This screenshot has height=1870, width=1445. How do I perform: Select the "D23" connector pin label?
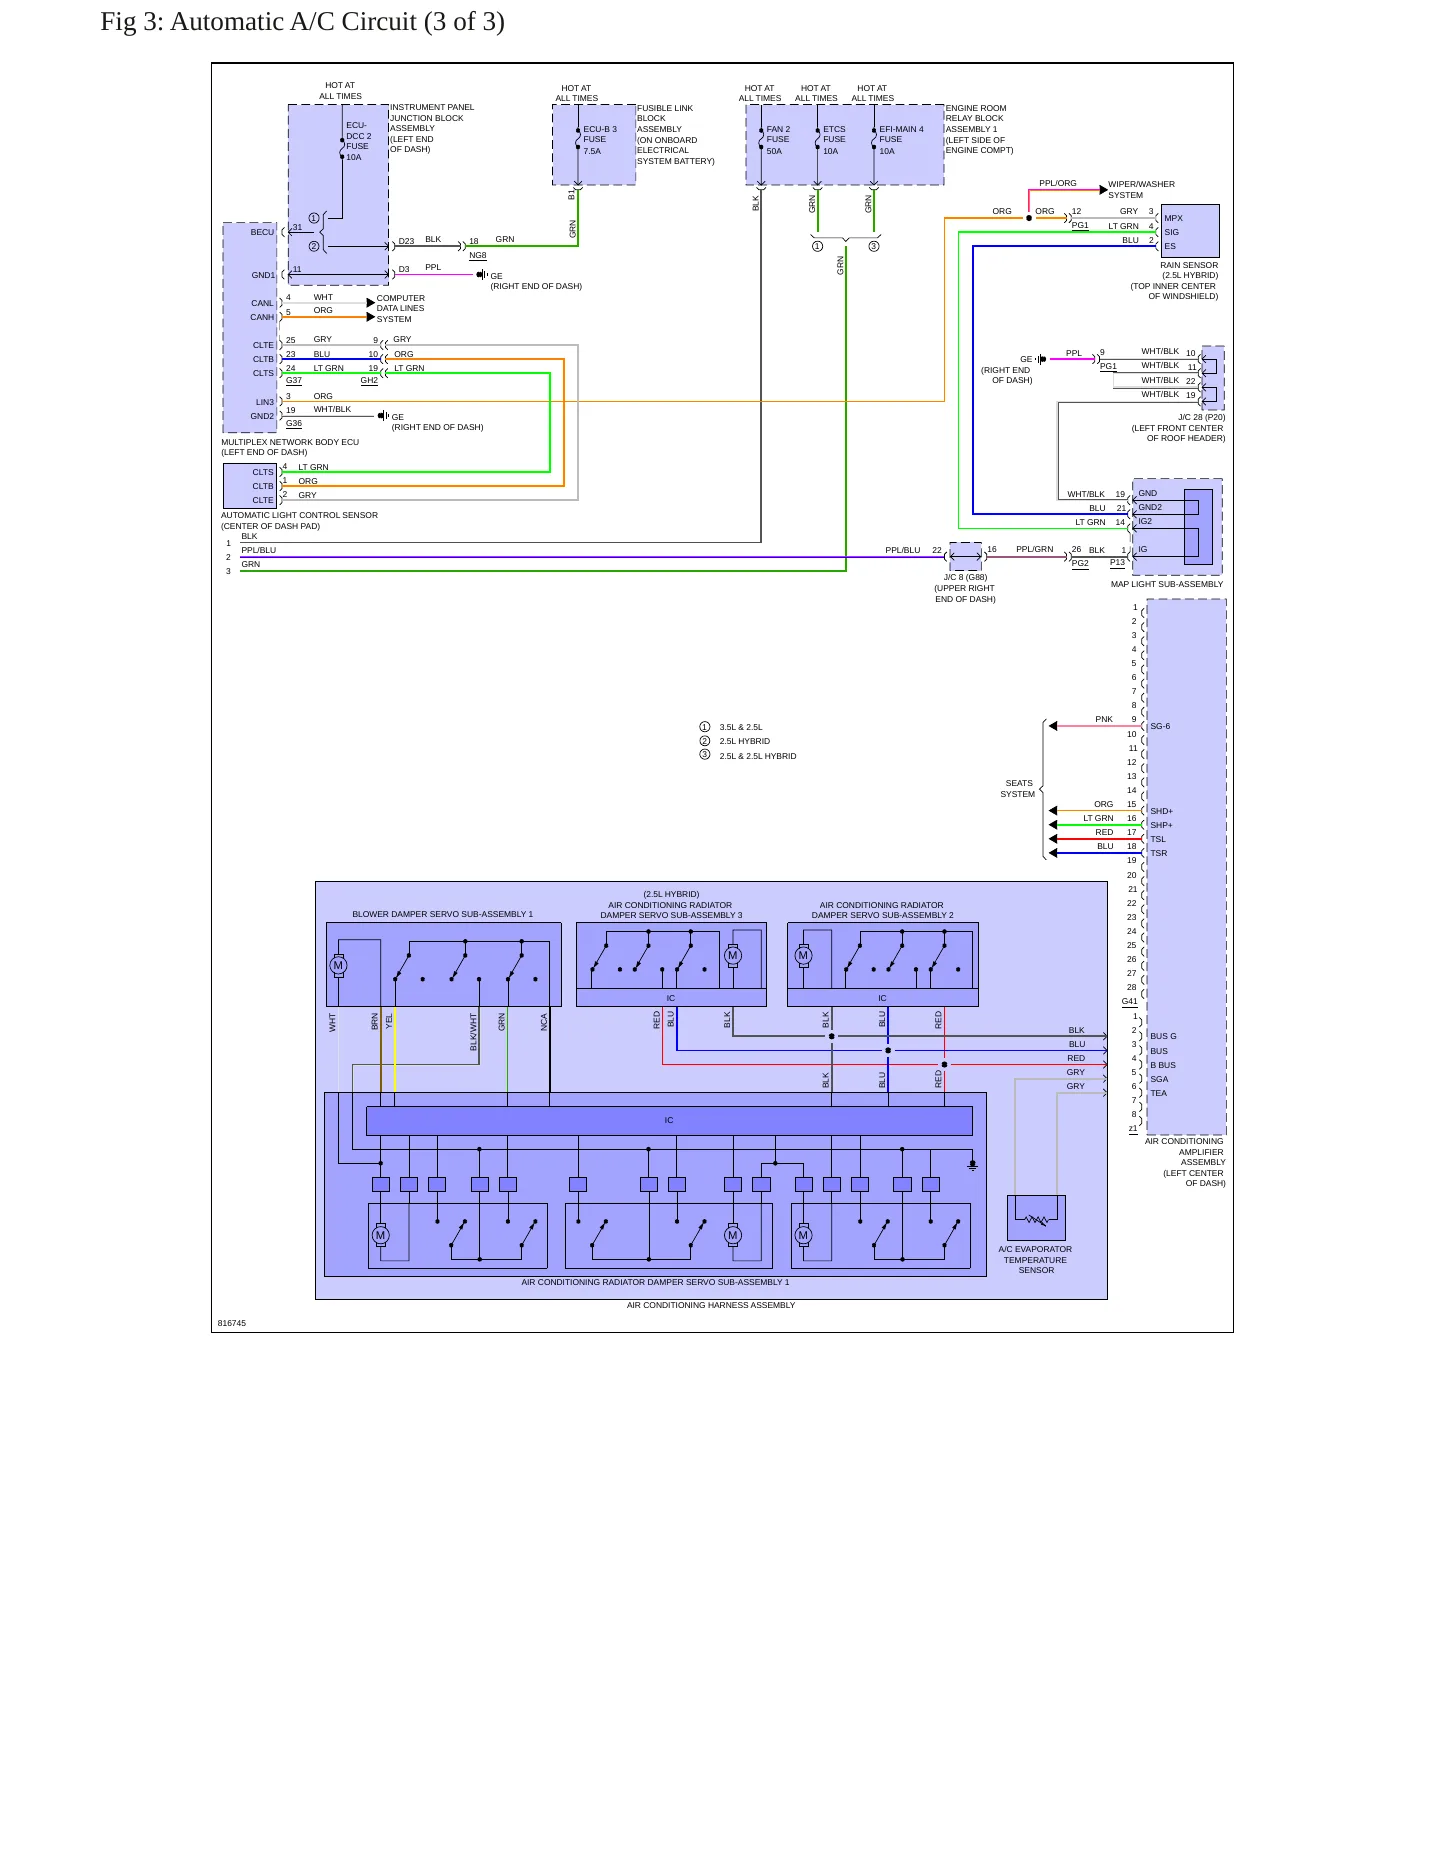tap(406, 241)
